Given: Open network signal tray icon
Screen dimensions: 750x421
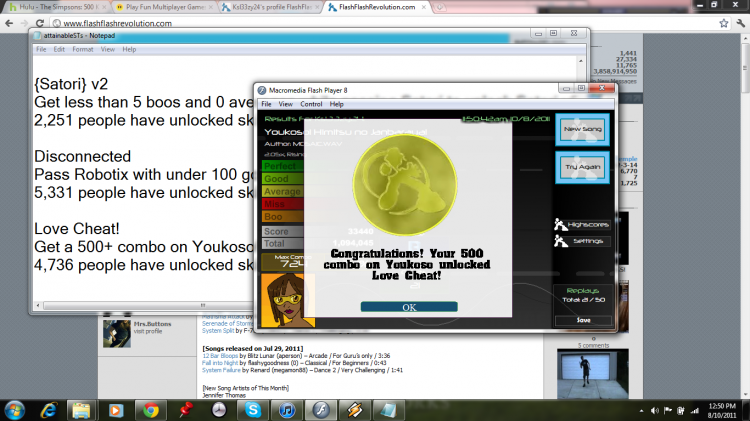Looking at the screenshot, I should point(695,410).
